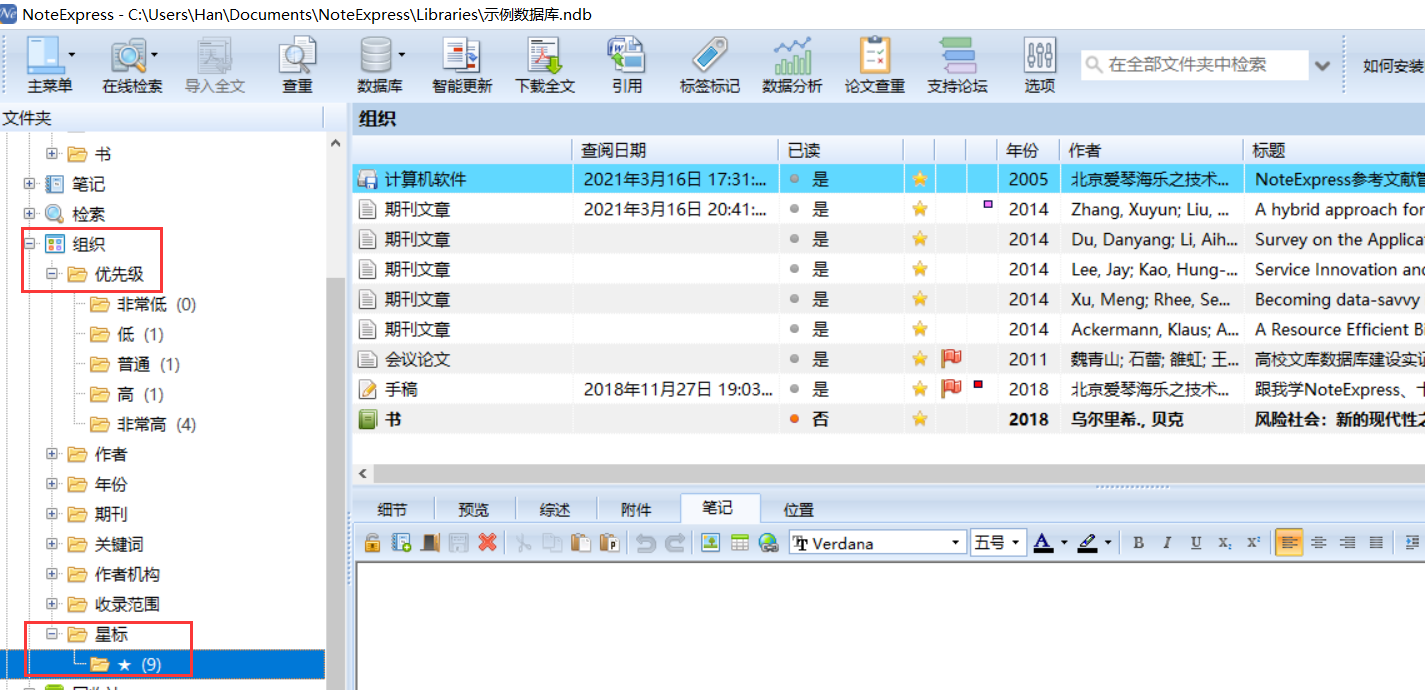This screenshot has height=690, width=1425.
Task: Open the 数据库 database tool
Action: 380,65
